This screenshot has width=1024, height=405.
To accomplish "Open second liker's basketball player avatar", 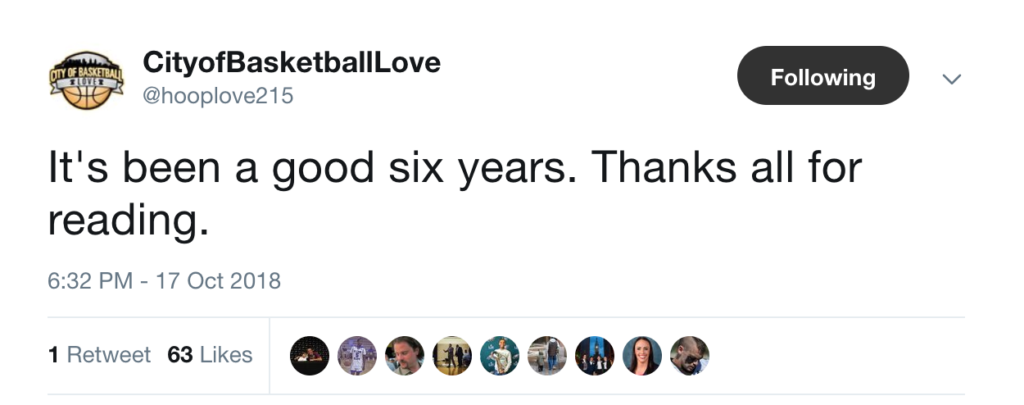I will pyautogui.click(x=357, y=355).
